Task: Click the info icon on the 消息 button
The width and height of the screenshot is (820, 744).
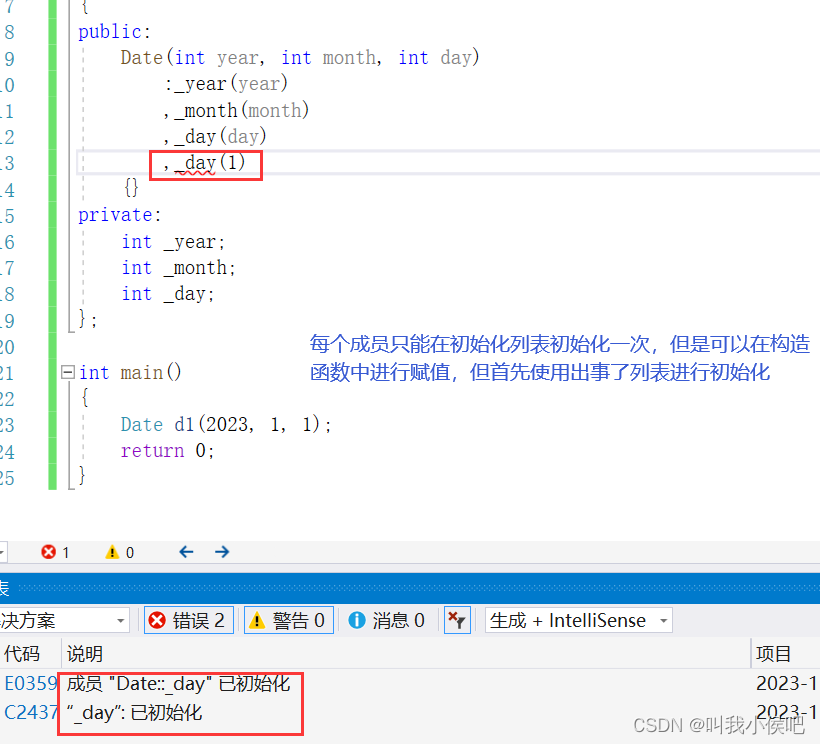Action: [358, 620]
